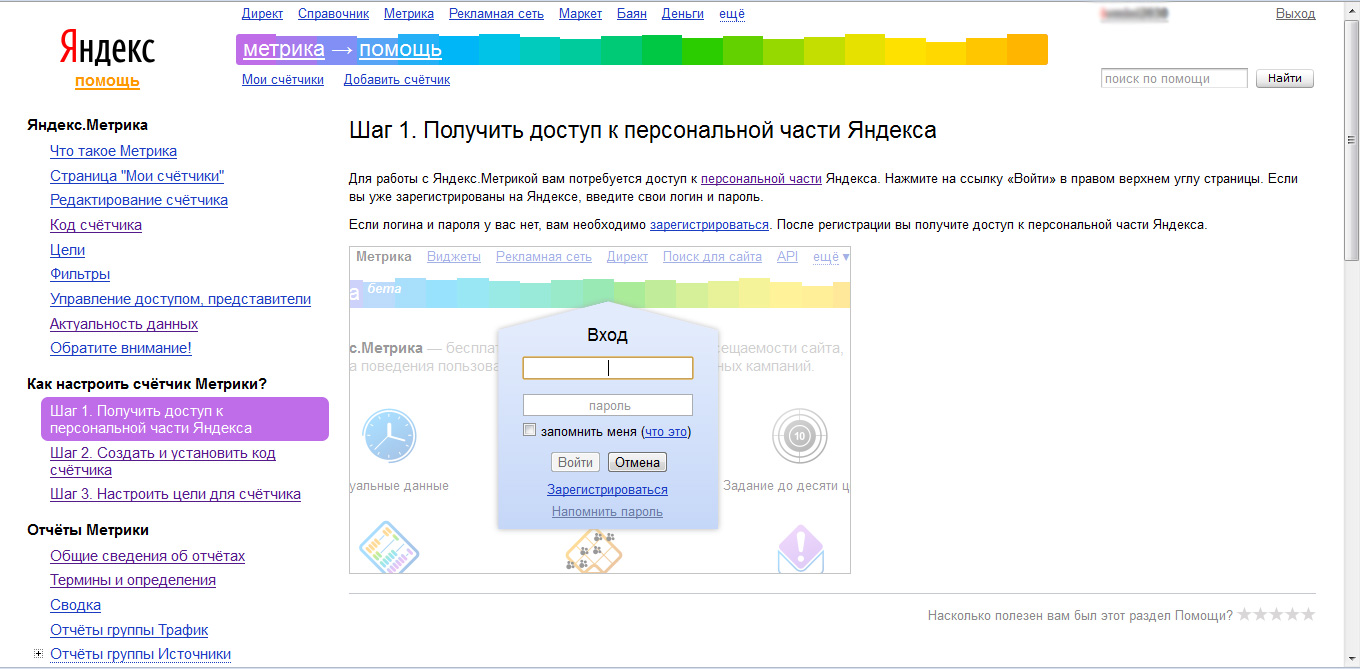Screen dimensions: 1360x669
Task: Open Термины и определения link
Action: [x=133, y=580]
